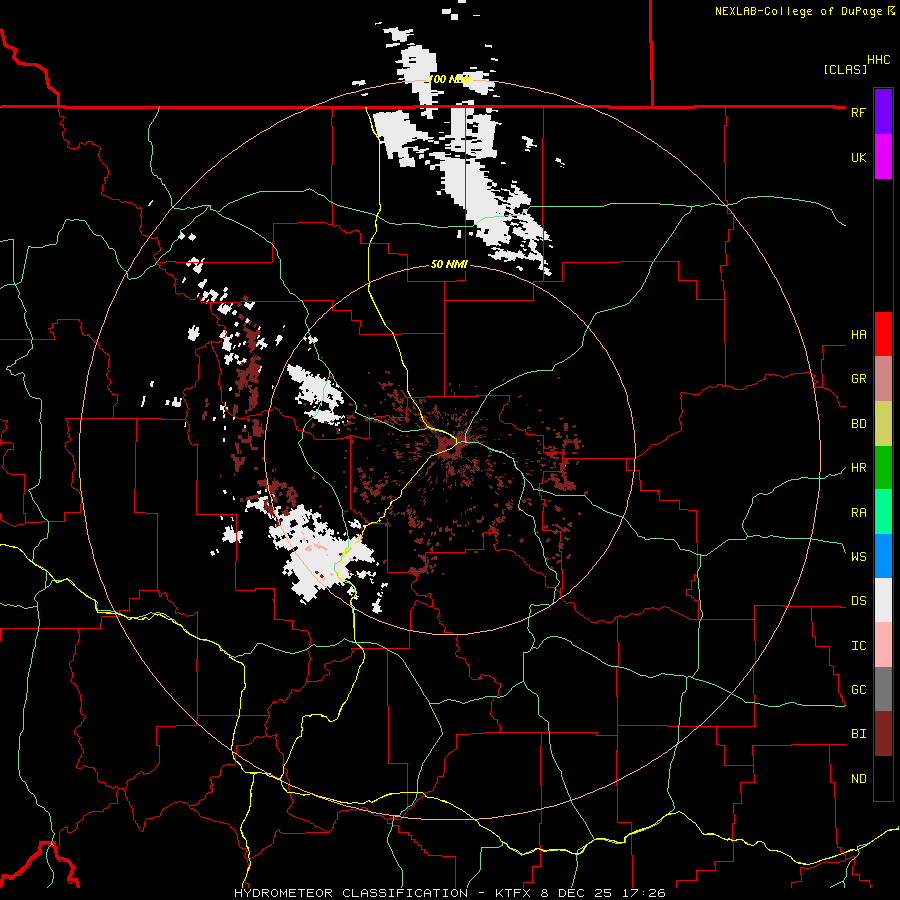900x900 pixels.
Task: Click the ND legend label
Action: (x=858, y=778)
